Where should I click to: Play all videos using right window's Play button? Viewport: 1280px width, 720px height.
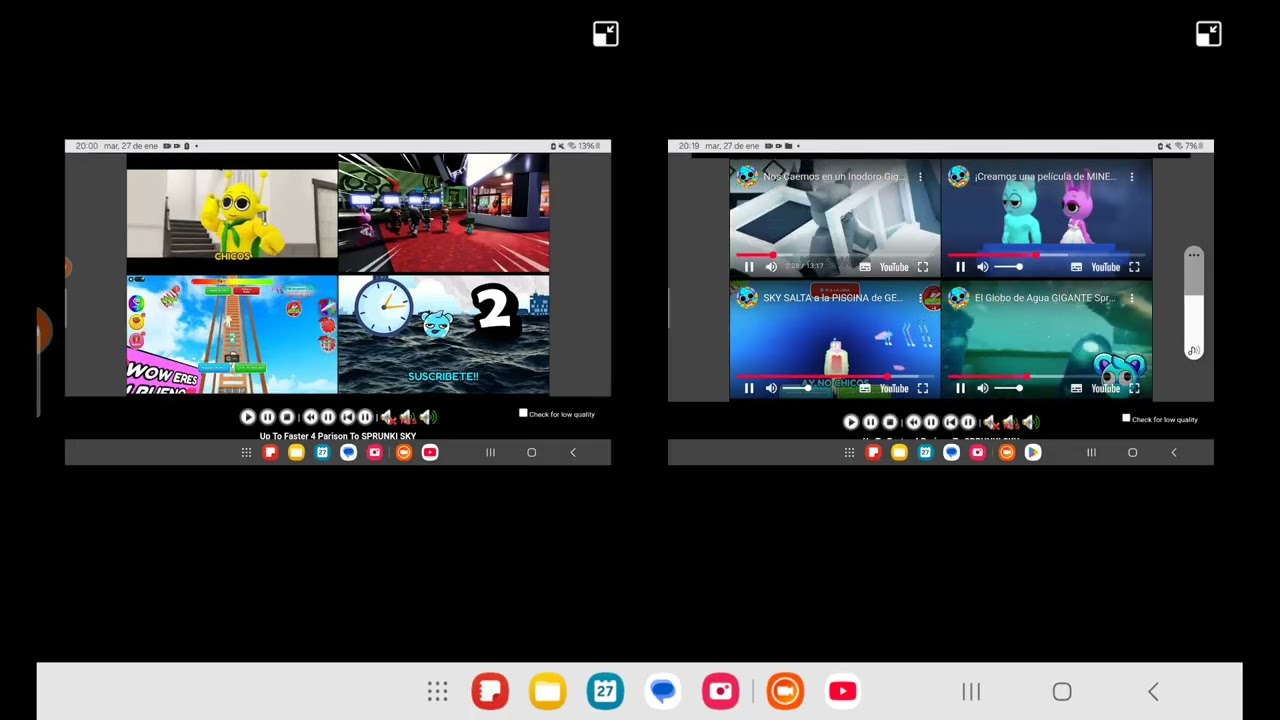tap(851, 423)
